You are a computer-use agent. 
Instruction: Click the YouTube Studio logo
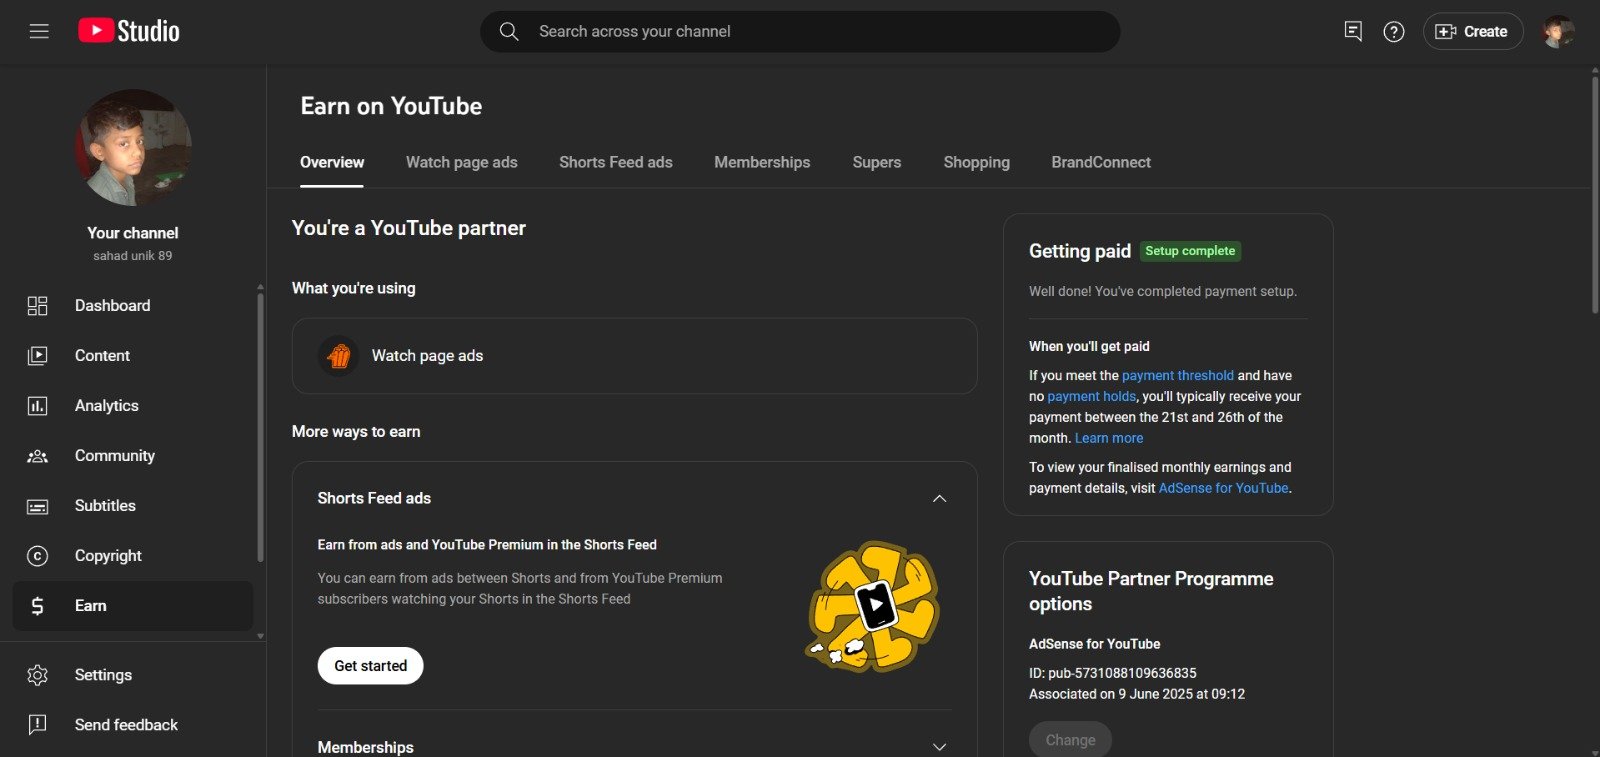coord(129,31)
